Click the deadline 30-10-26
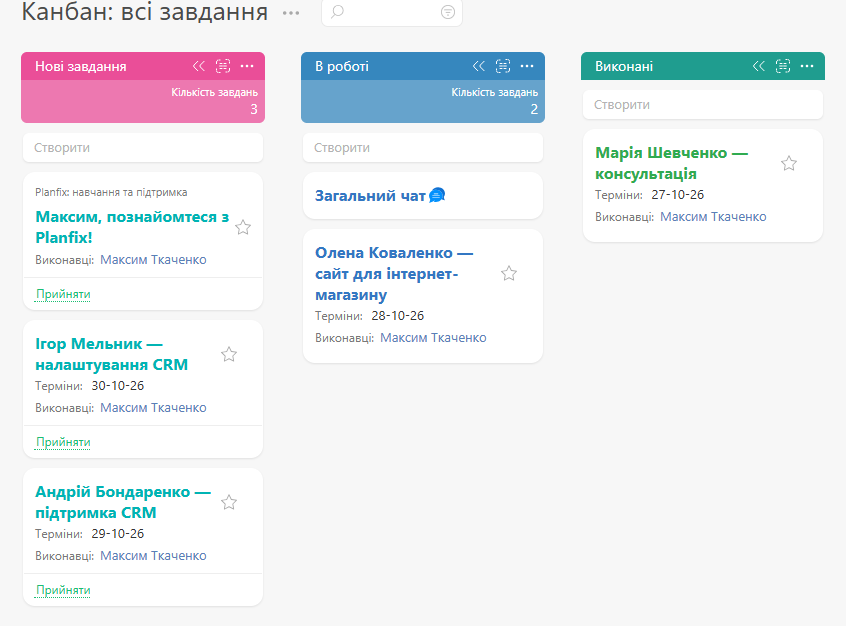846x626 pixels. point(118,385)
